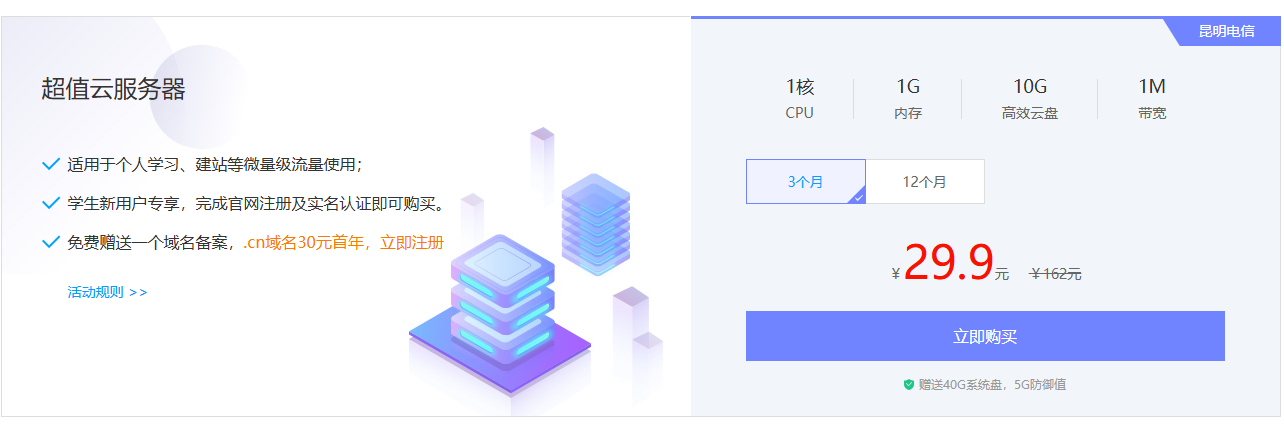Click the 超值云服务器 heading
Viewport: 1284px width, 438px height.
point(113,89)
